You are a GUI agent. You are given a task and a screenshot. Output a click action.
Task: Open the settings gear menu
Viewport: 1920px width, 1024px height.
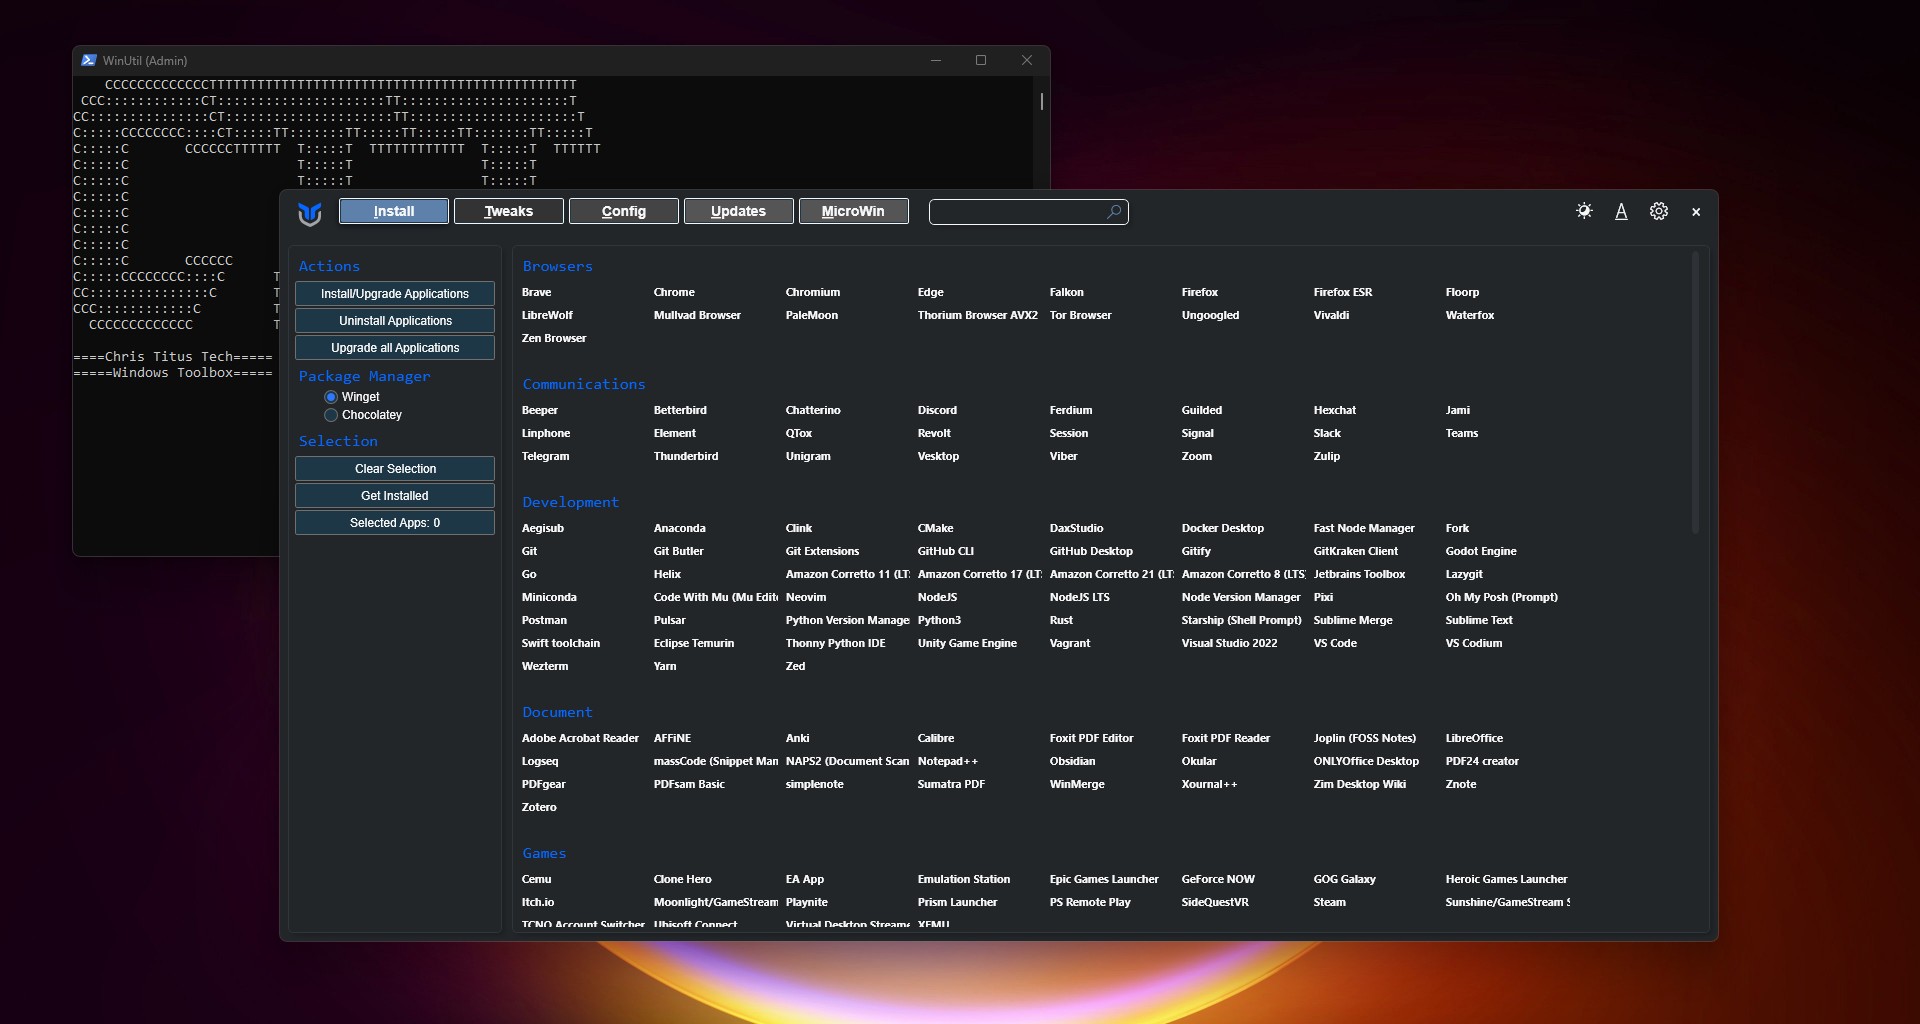click(1659, 211)
